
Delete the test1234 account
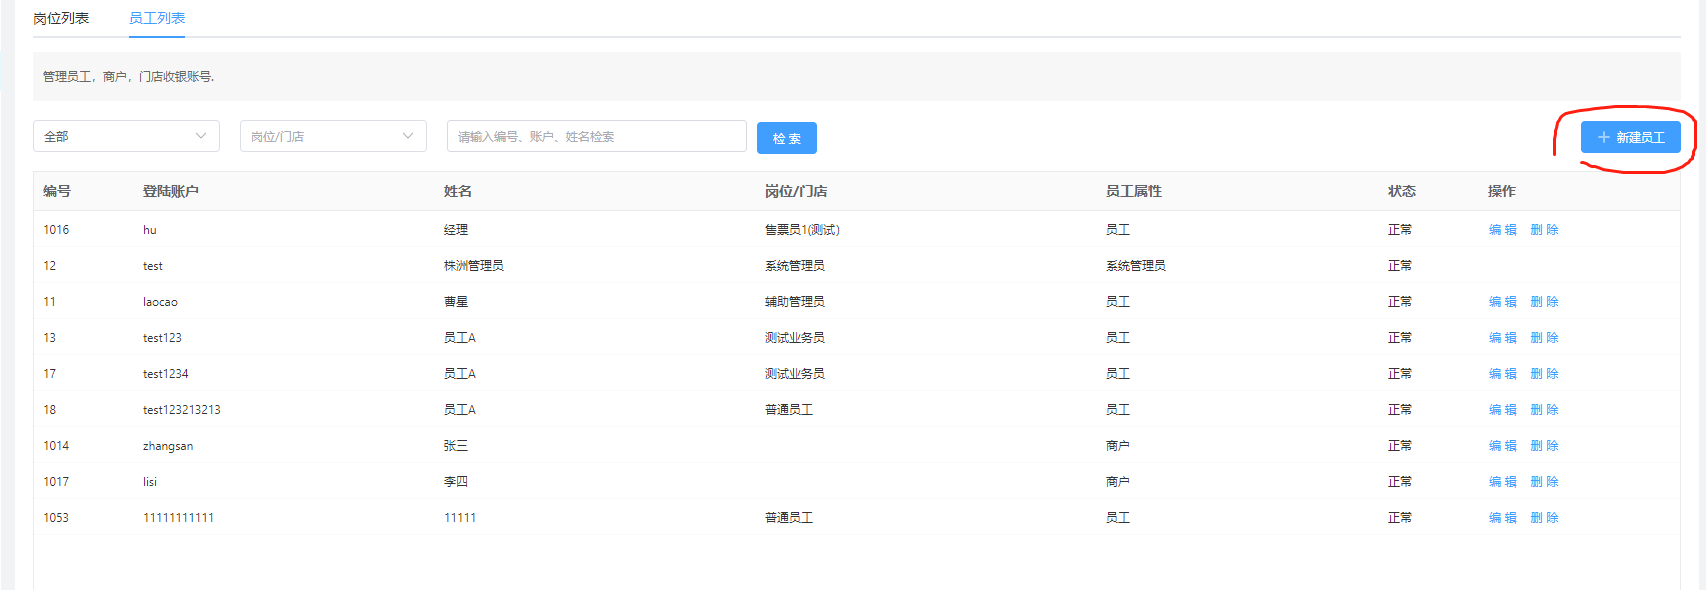click(1544, 374)
